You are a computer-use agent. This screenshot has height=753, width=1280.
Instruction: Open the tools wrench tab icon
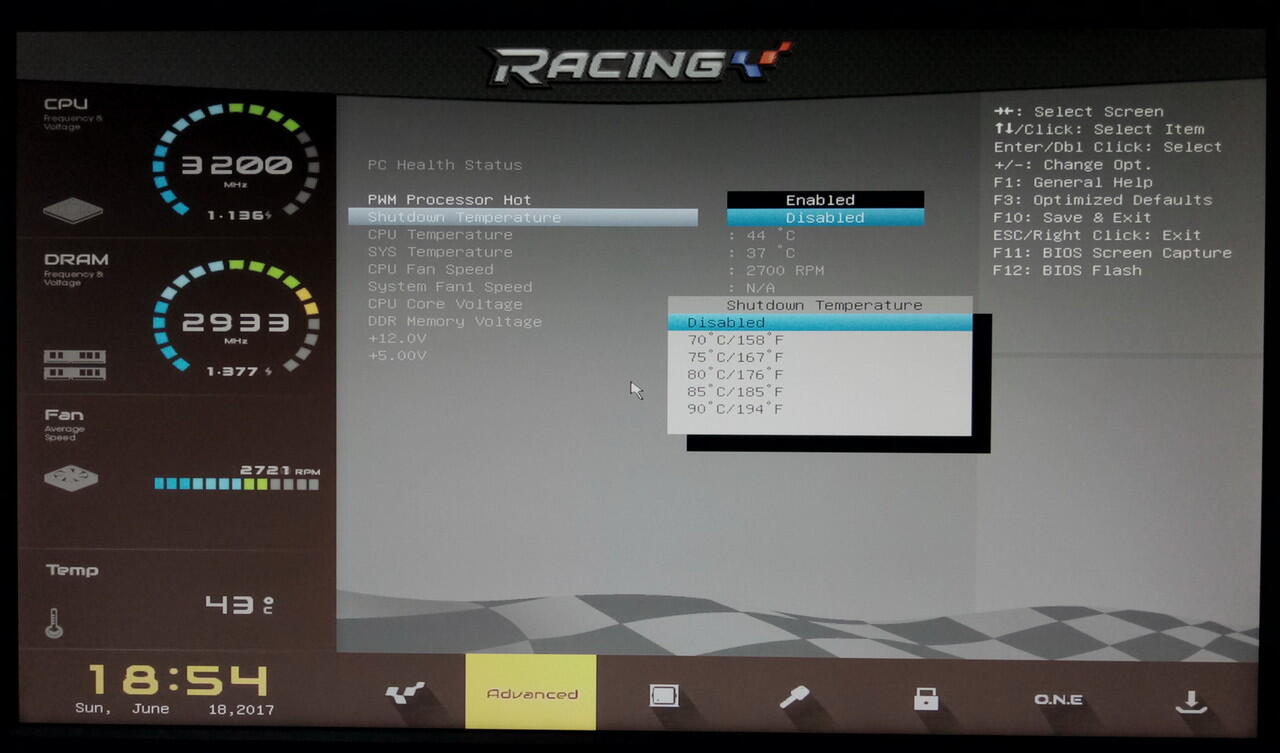pyautogui.click(x=795, y=697)
